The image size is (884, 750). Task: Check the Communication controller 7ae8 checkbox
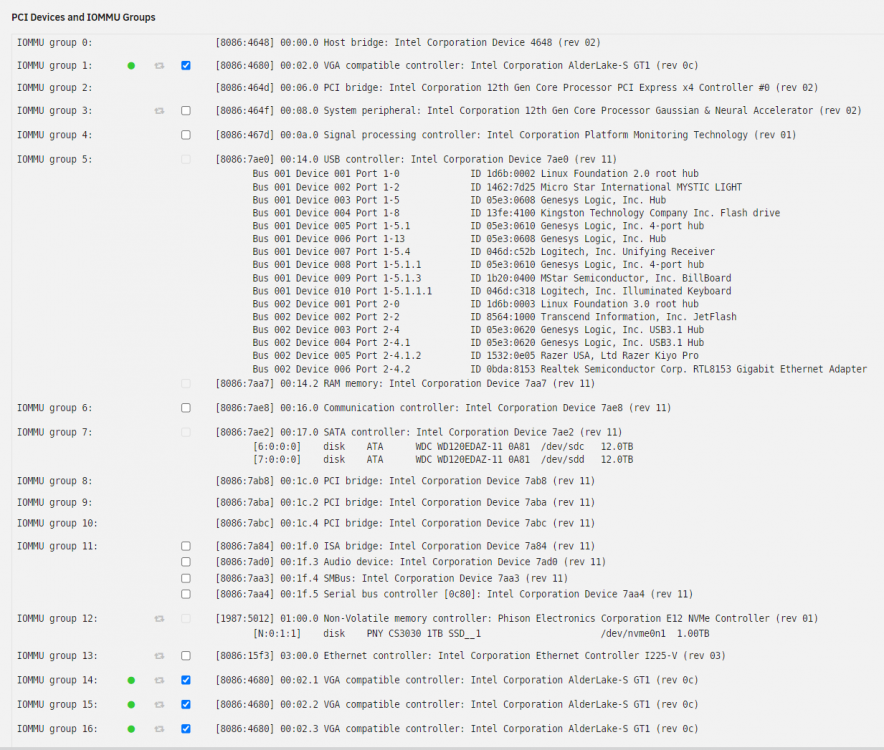click(186, 408)
